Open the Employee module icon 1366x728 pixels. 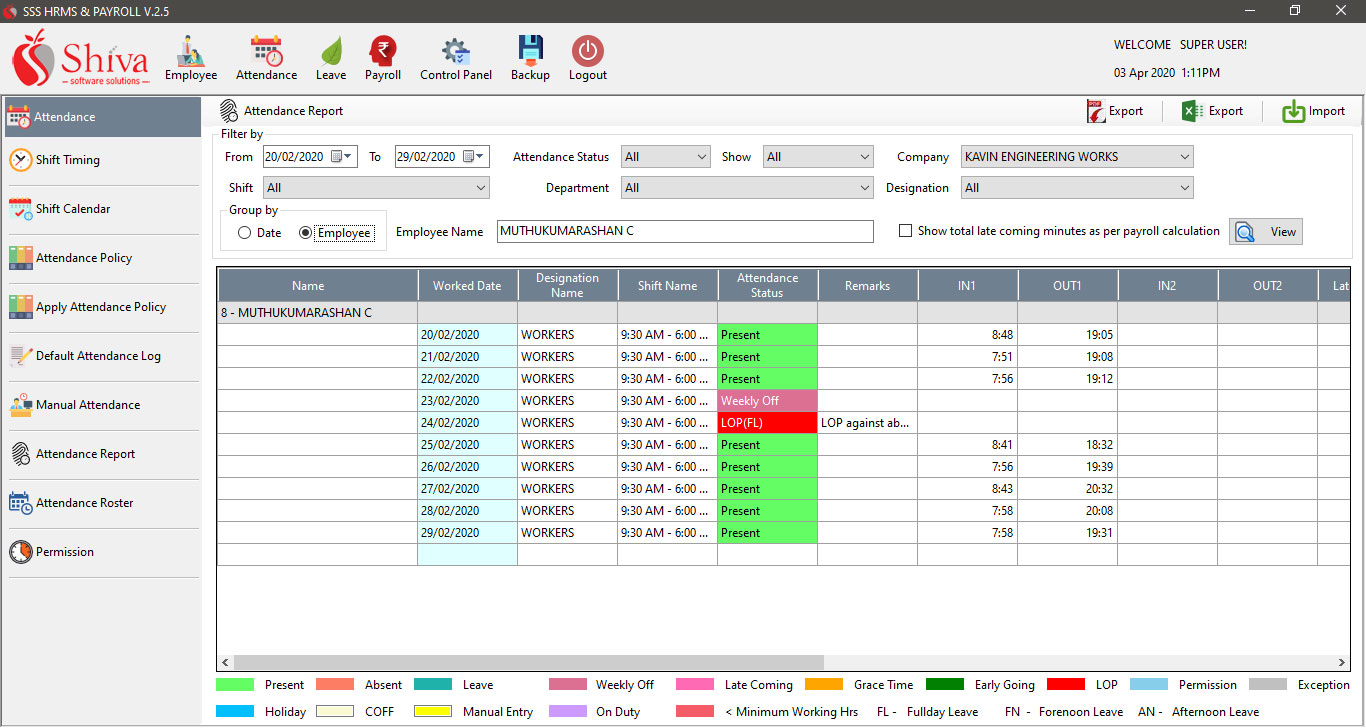pyautogui.click(x=190, y=52)
